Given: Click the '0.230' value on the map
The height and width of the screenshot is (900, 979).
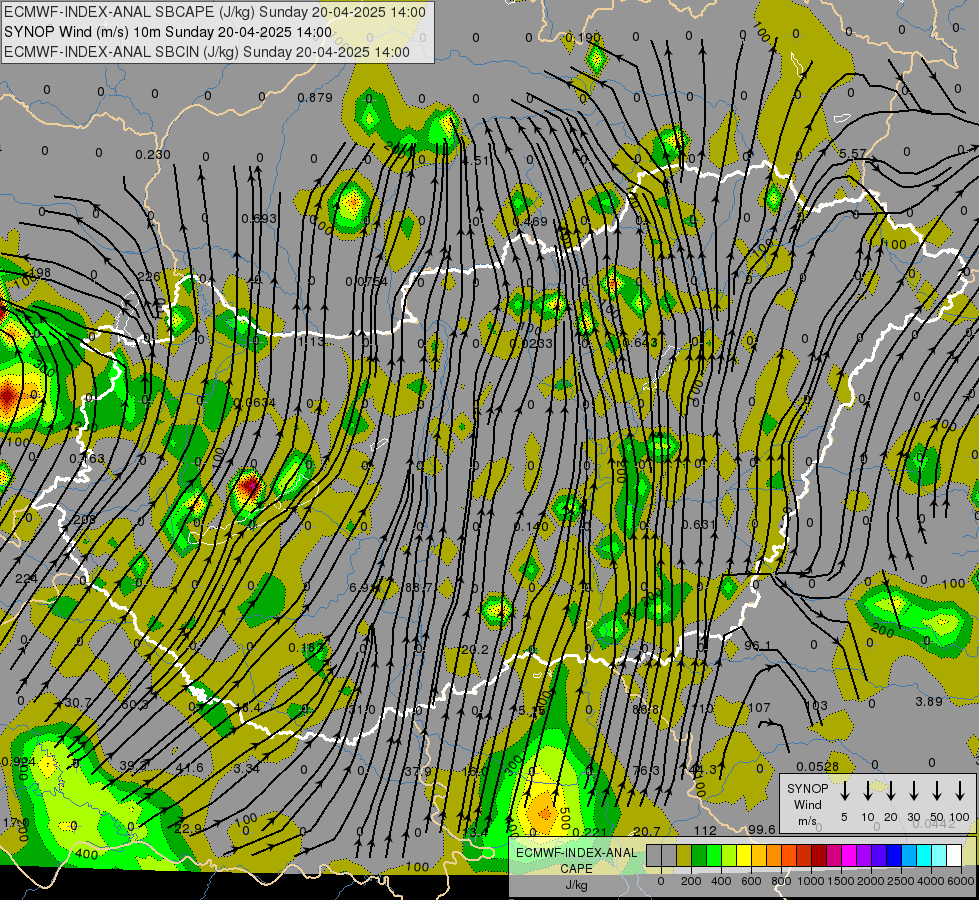Looking at the screenshot, I should pyautogui.click(x=153, y=154).
